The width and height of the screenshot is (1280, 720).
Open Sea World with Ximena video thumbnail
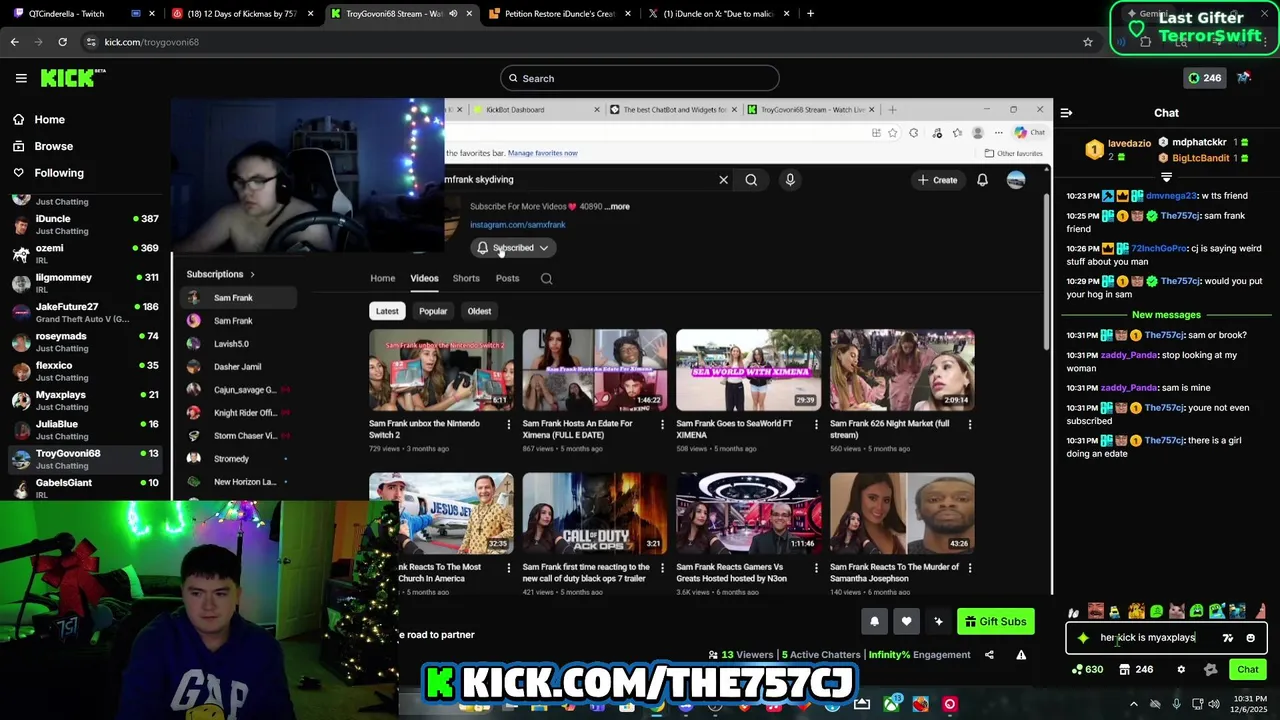748,370
